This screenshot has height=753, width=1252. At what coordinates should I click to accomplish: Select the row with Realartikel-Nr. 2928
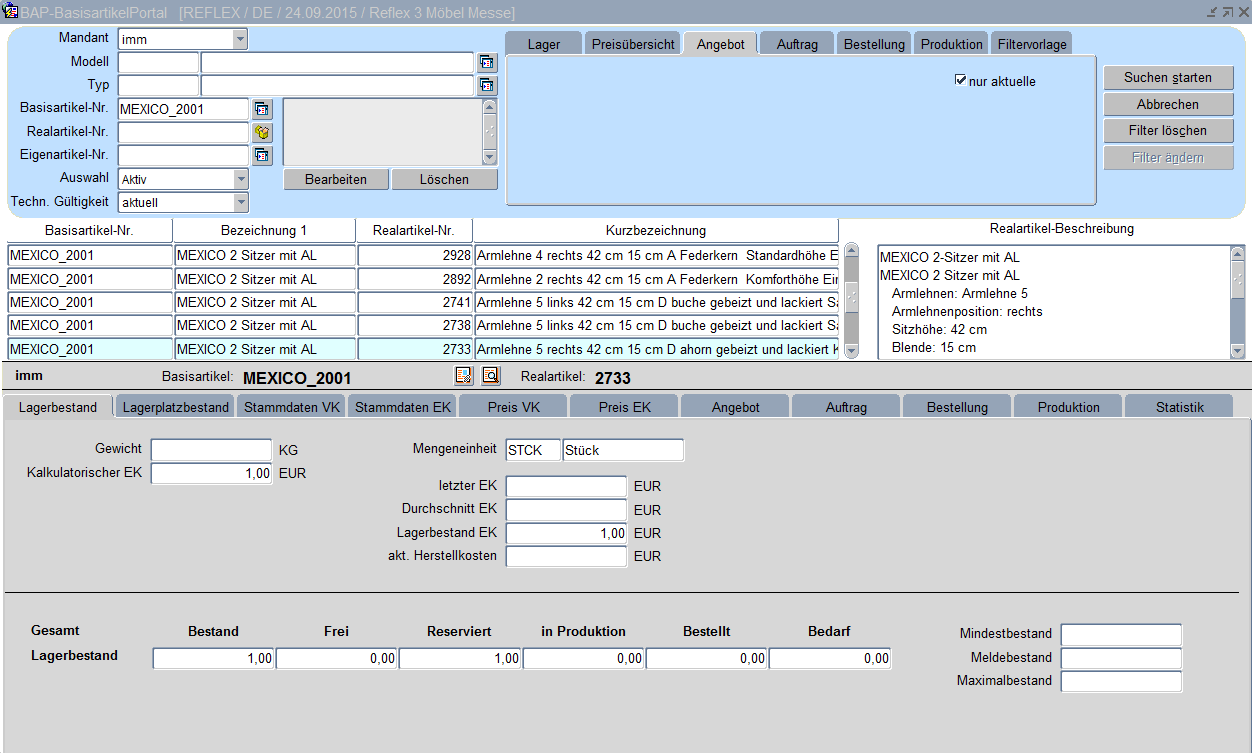(415, 255)
